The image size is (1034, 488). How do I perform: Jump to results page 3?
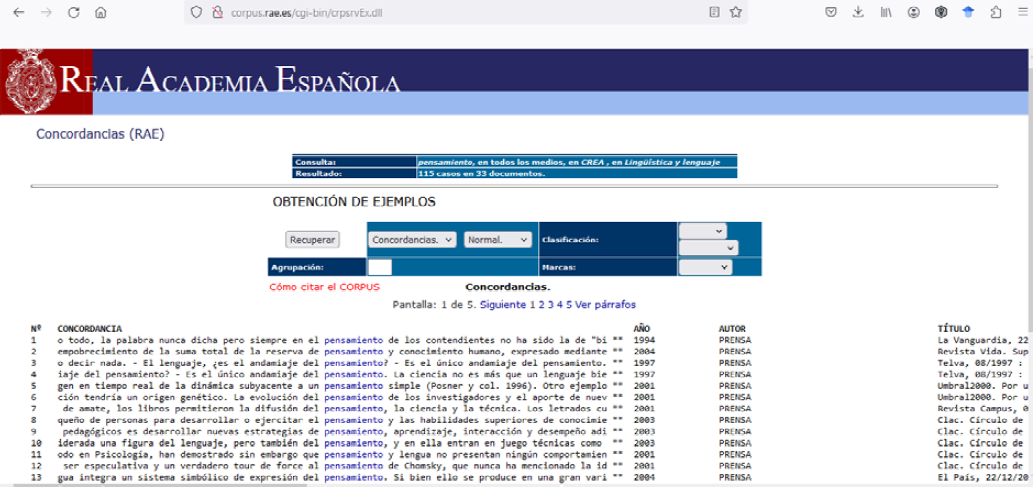pos(550,304)
